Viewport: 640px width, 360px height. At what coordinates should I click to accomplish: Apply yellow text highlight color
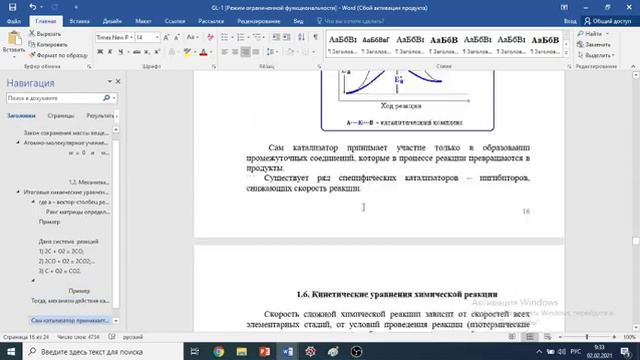coord(187,52)
